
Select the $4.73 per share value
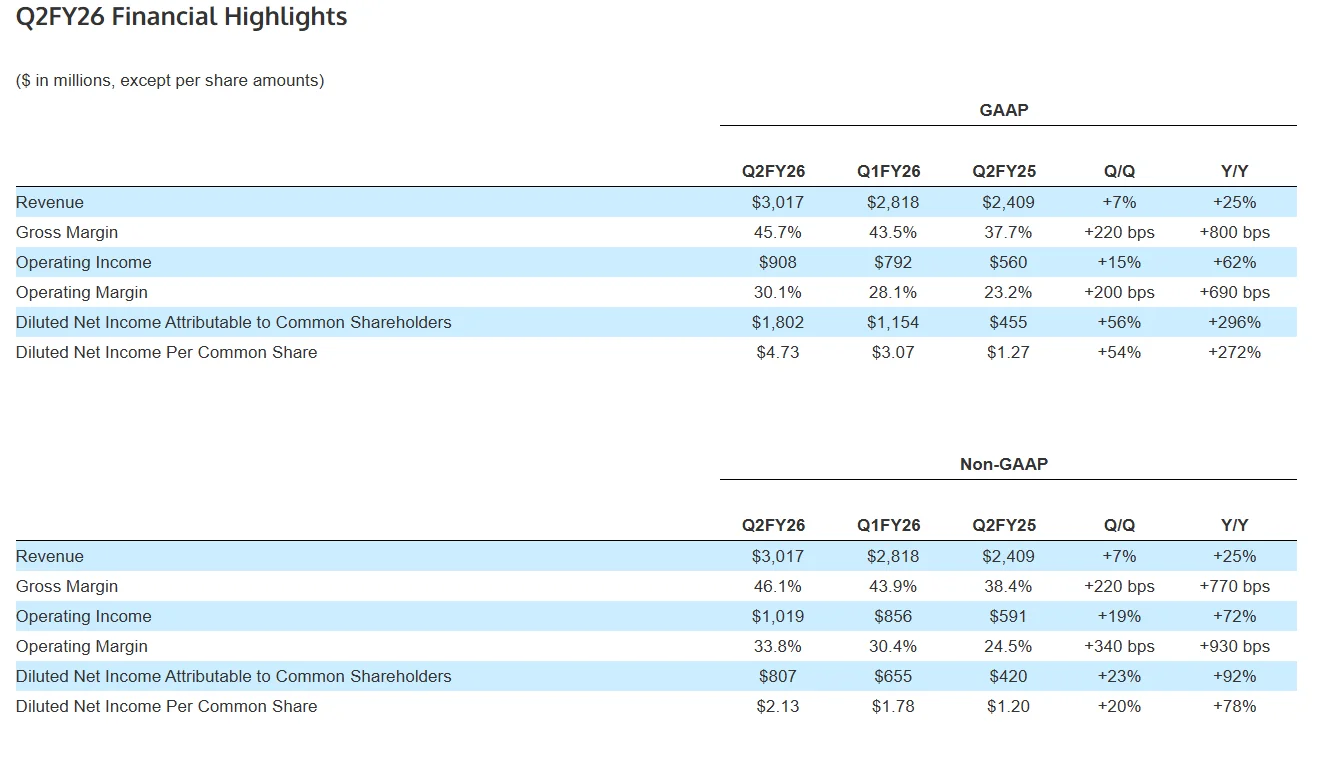coord(777,352)
